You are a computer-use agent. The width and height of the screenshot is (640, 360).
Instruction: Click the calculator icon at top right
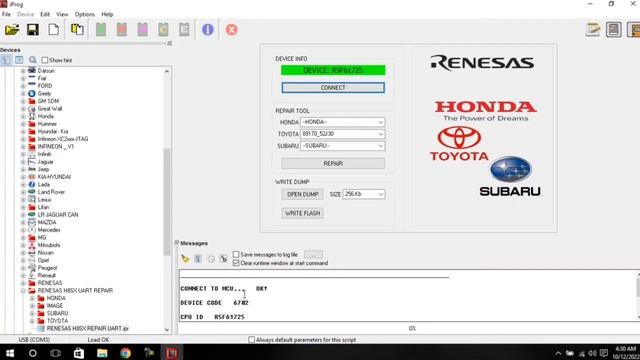[613, 29]
